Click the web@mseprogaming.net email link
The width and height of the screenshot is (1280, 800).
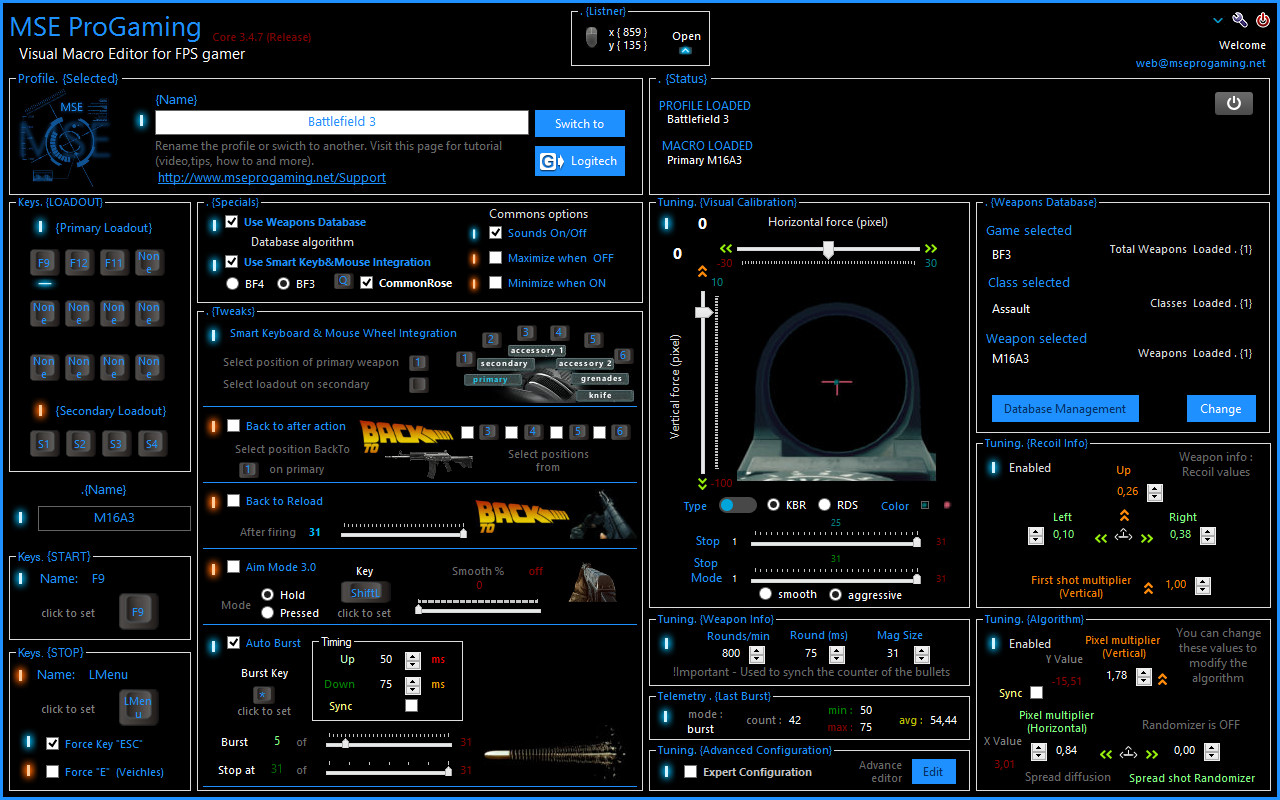pyautogui.click(x=1201, y=63)
